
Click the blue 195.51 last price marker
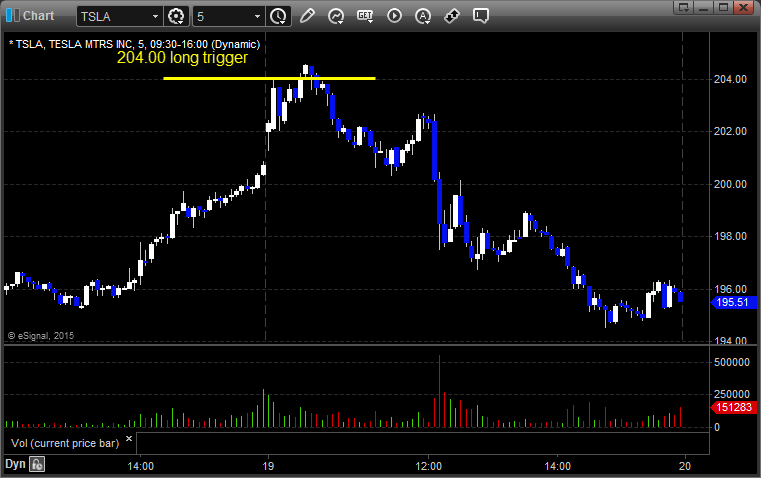click(x=733, y=302)
